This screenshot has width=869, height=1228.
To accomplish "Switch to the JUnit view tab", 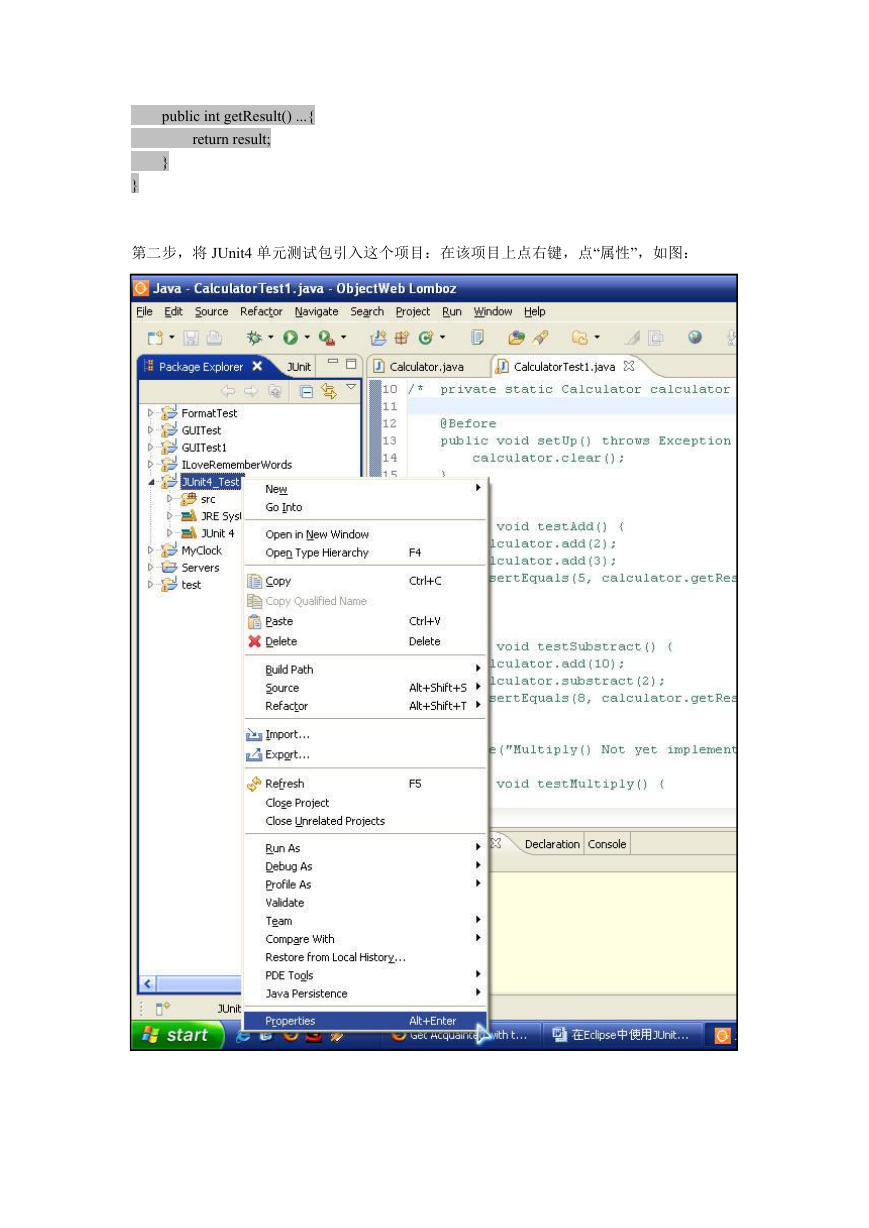I will [299, 367].
